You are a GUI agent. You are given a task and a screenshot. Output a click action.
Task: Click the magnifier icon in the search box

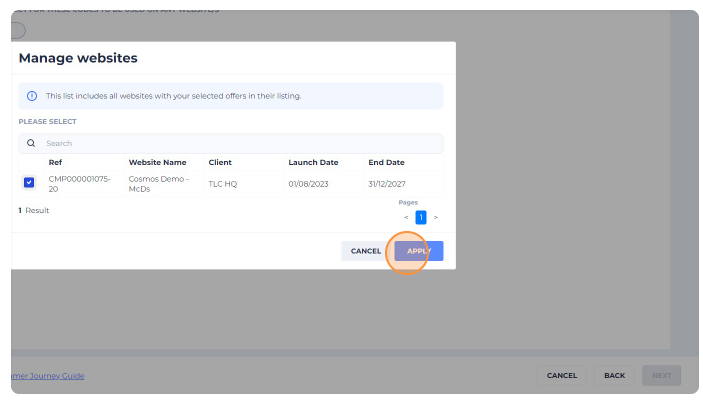pyautogui.click(x=31, y=143)
